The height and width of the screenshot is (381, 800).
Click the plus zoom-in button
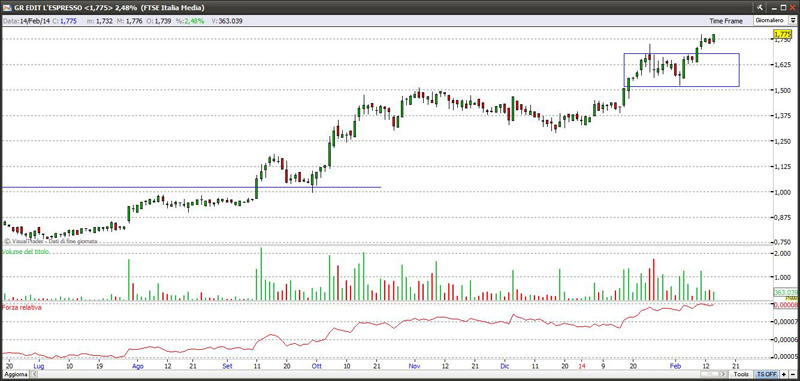click(x=784, y=374)
